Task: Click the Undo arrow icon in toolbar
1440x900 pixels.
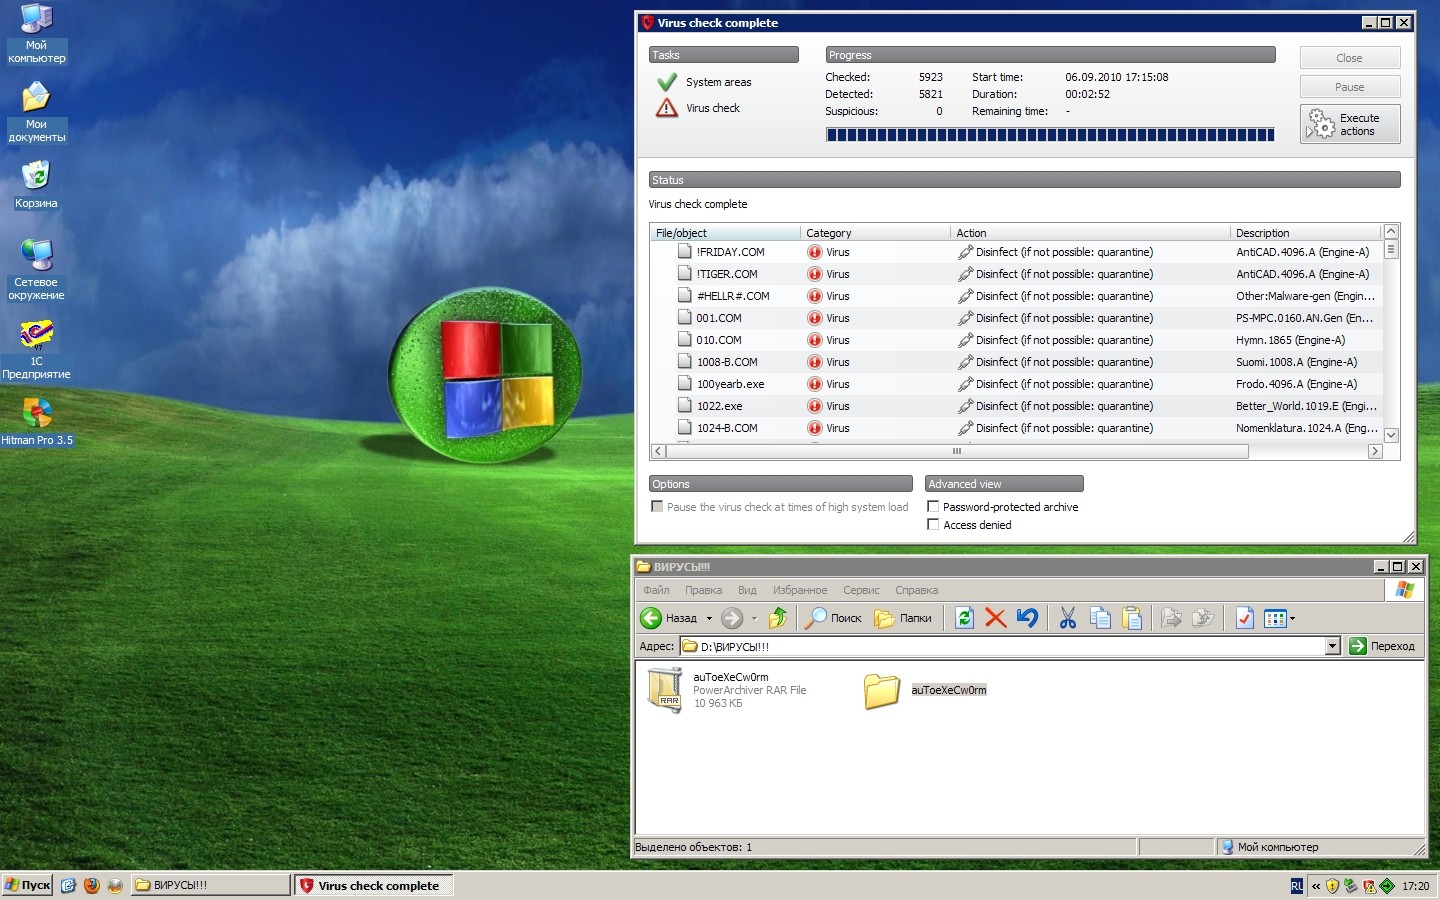Action: coord(1027,618)
